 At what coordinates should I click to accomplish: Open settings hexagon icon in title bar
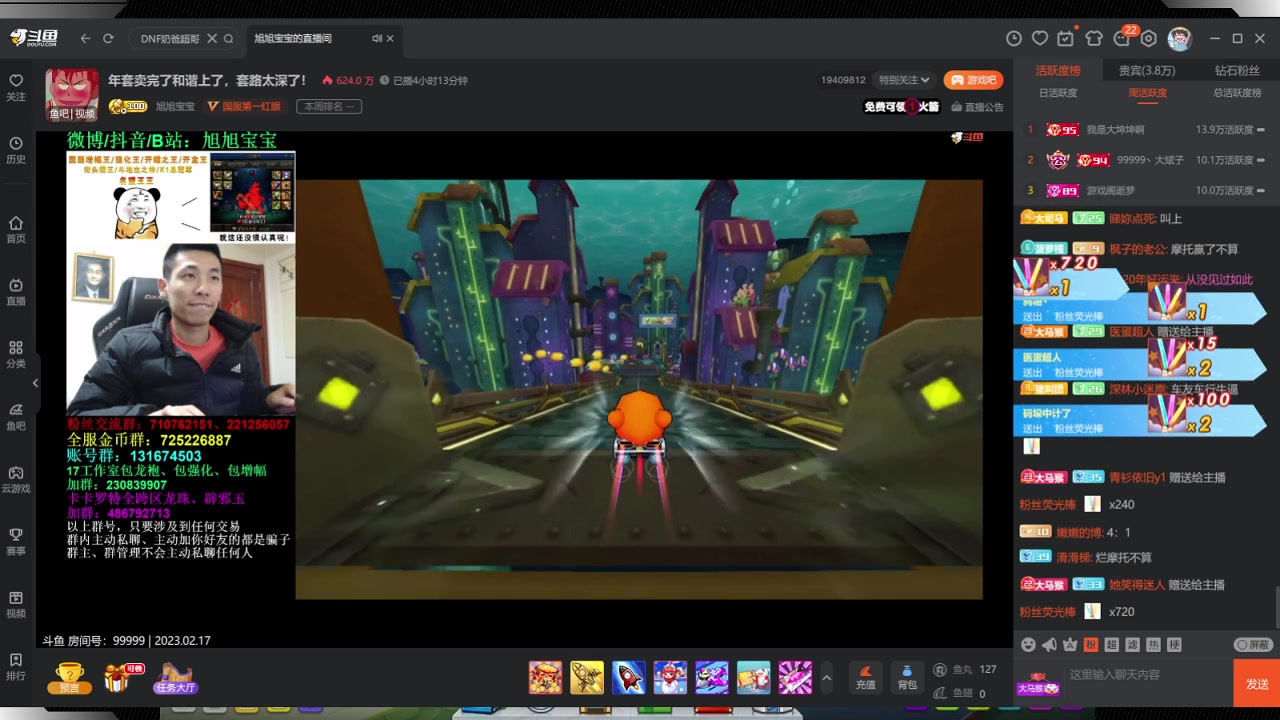pos(1149,38)
